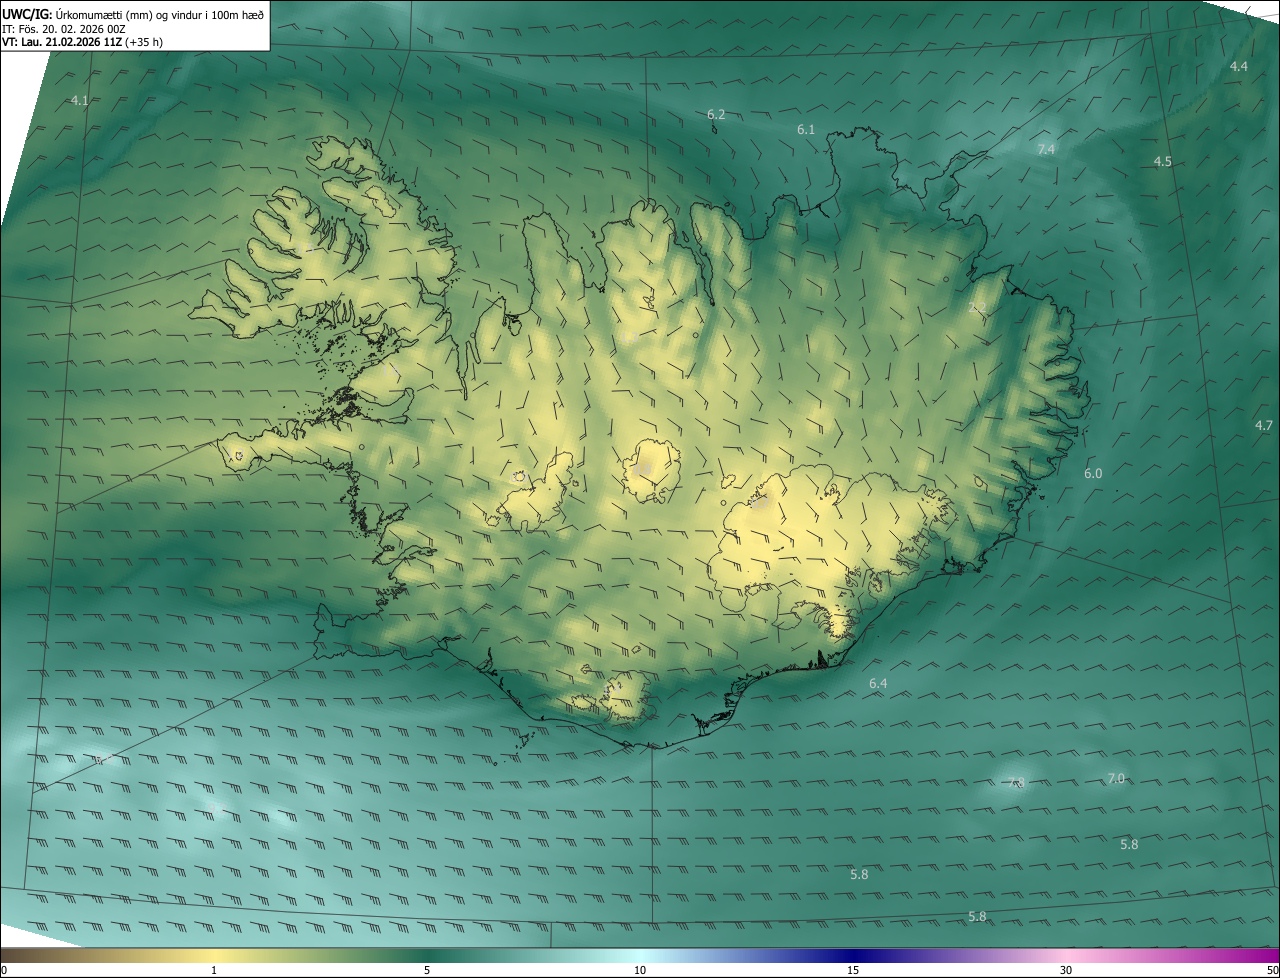Viewport: 1280px width, 978px height.
Task: Click the 6.0 value label on the map
Action: pyautogui.click(x=1093, y=474)
